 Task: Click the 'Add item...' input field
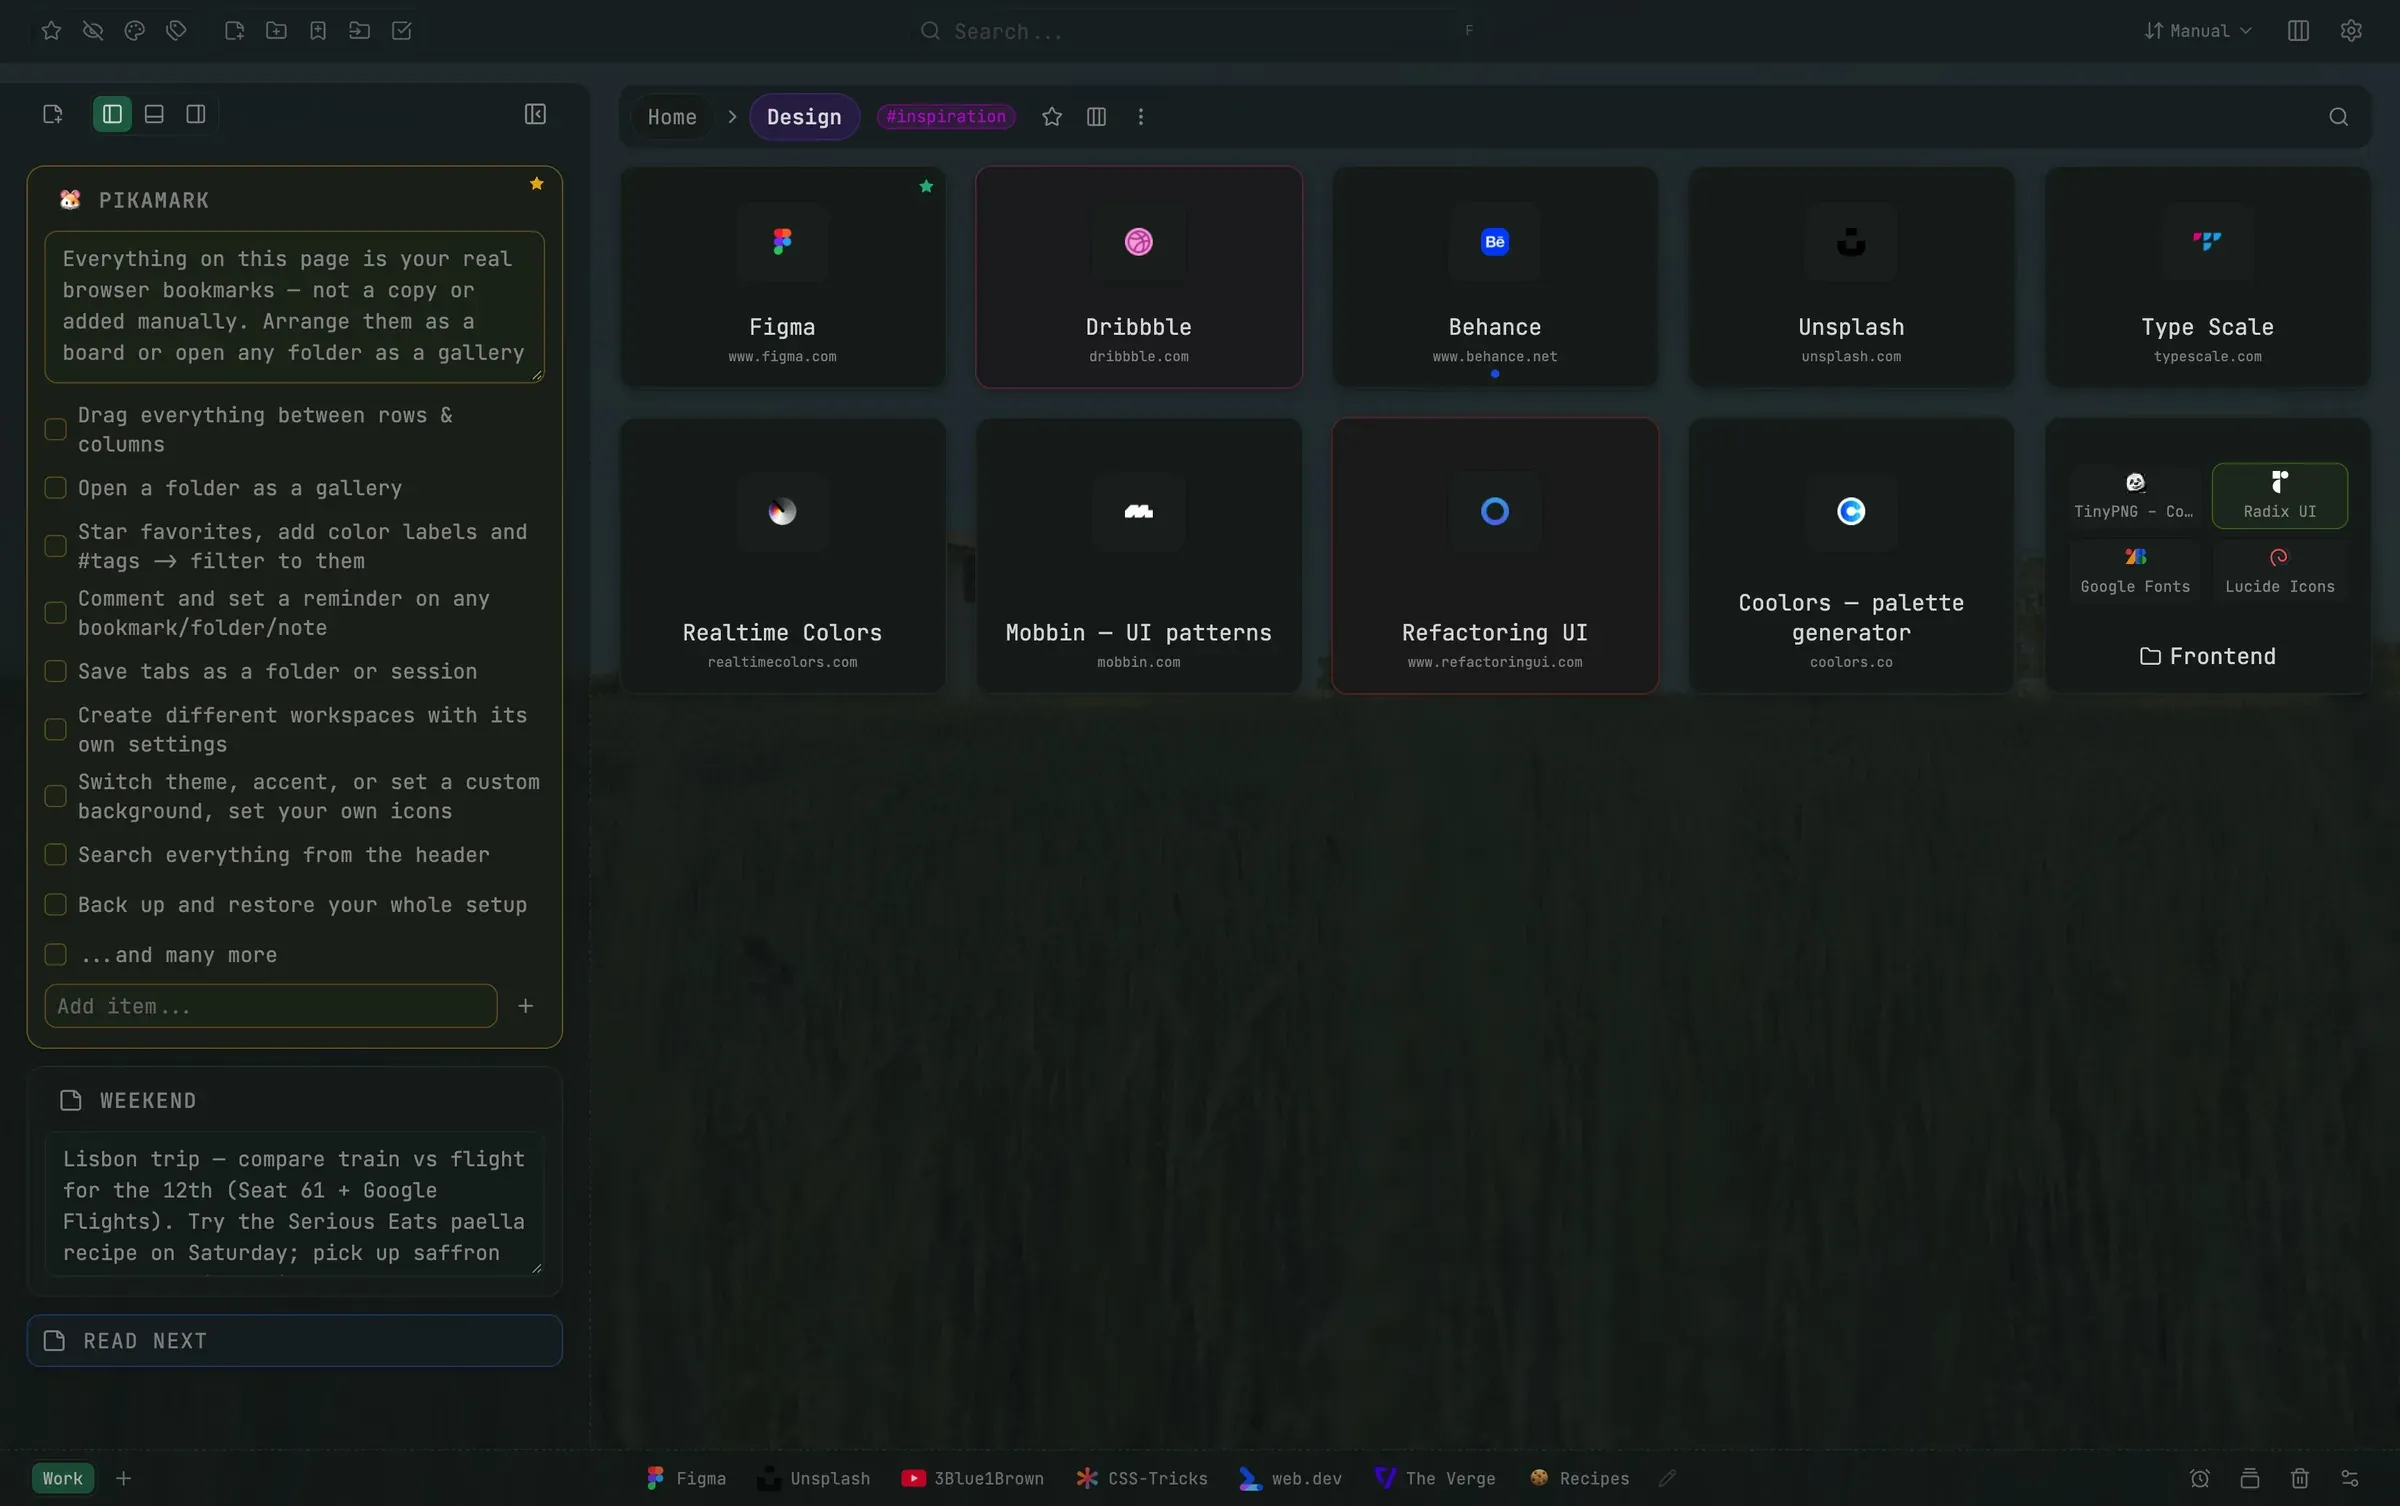[x=271, y=1006]
